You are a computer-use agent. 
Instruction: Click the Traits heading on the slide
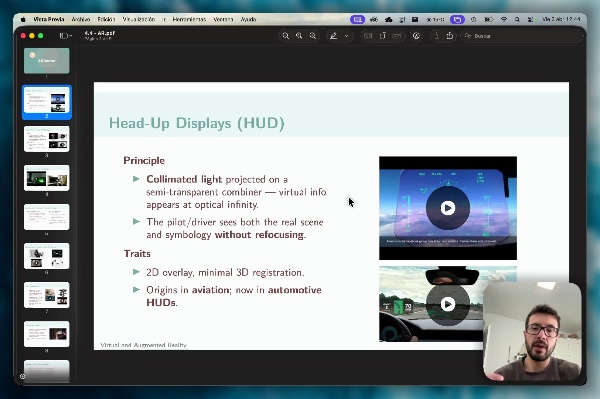(137, 254)
